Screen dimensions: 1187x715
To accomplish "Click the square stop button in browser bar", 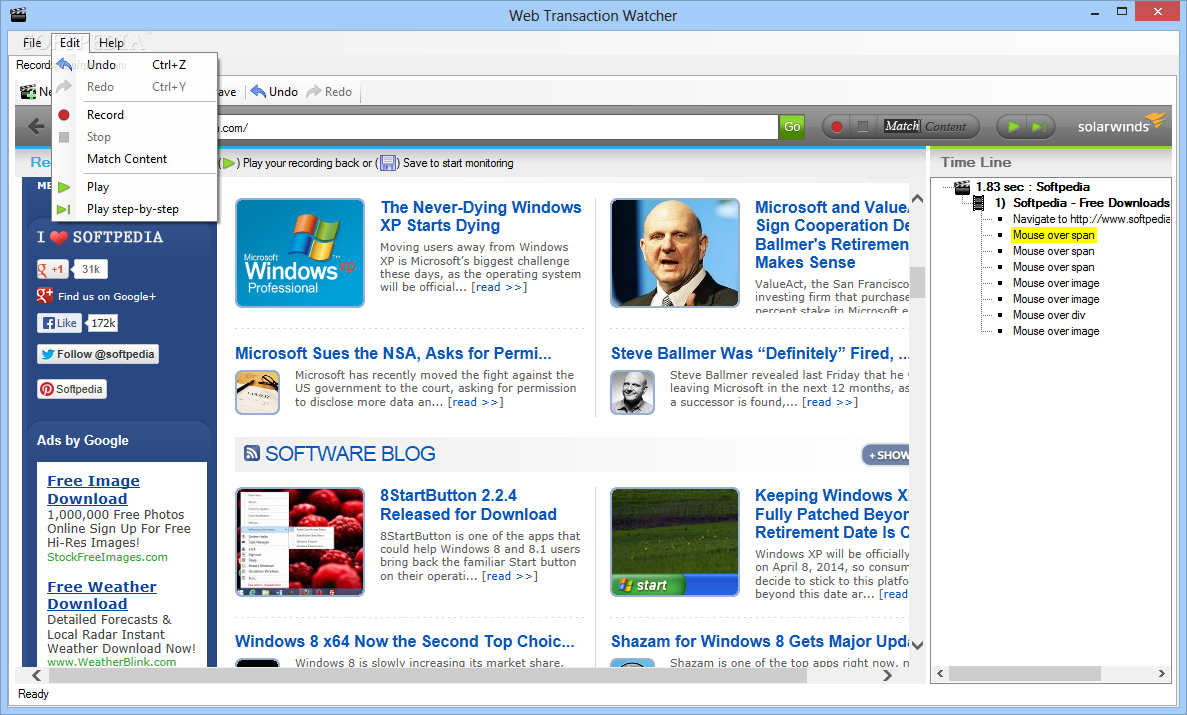I will click(862, 126).
